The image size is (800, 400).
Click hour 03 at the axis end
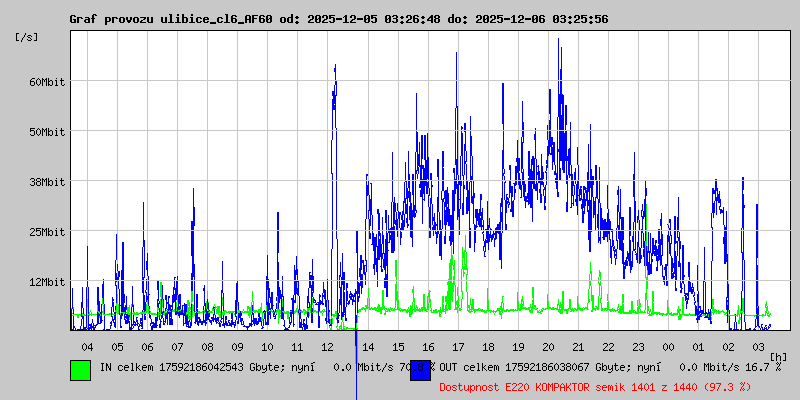758,347
